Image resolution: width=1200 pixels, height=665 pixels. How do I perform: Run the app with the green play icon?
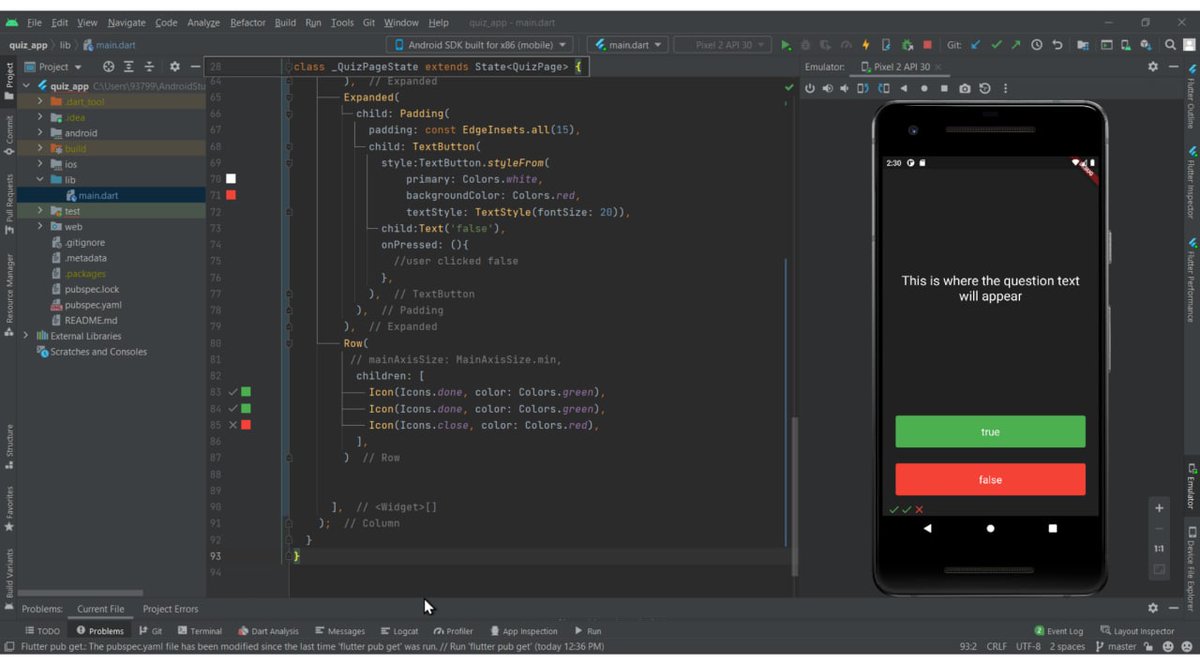(x=786, y=45)
